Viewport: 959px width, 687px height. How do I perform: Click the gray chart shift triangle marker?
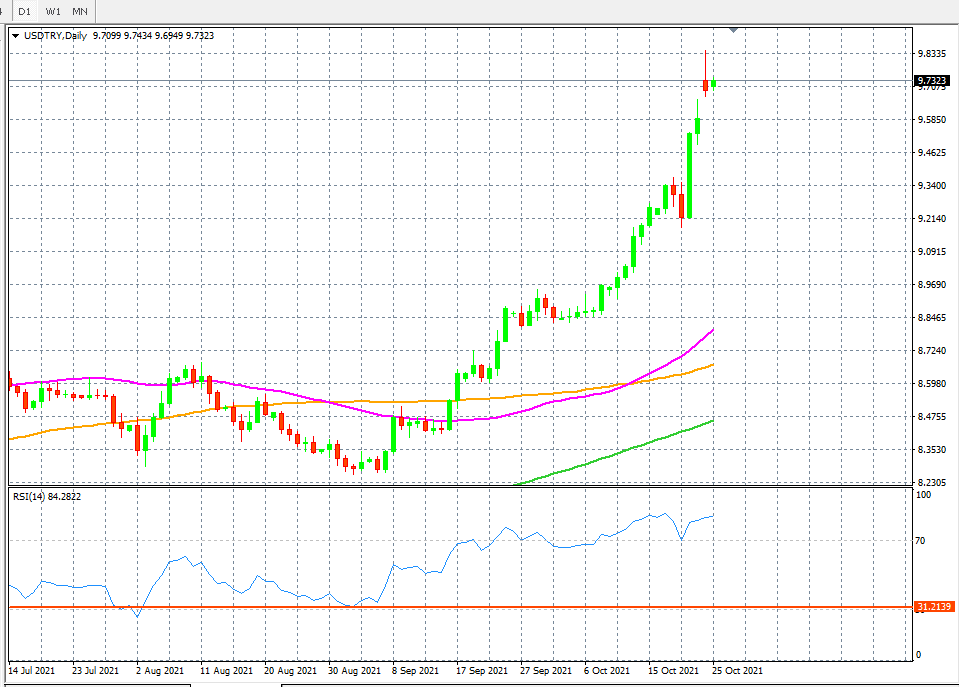(x=734, y=31)
